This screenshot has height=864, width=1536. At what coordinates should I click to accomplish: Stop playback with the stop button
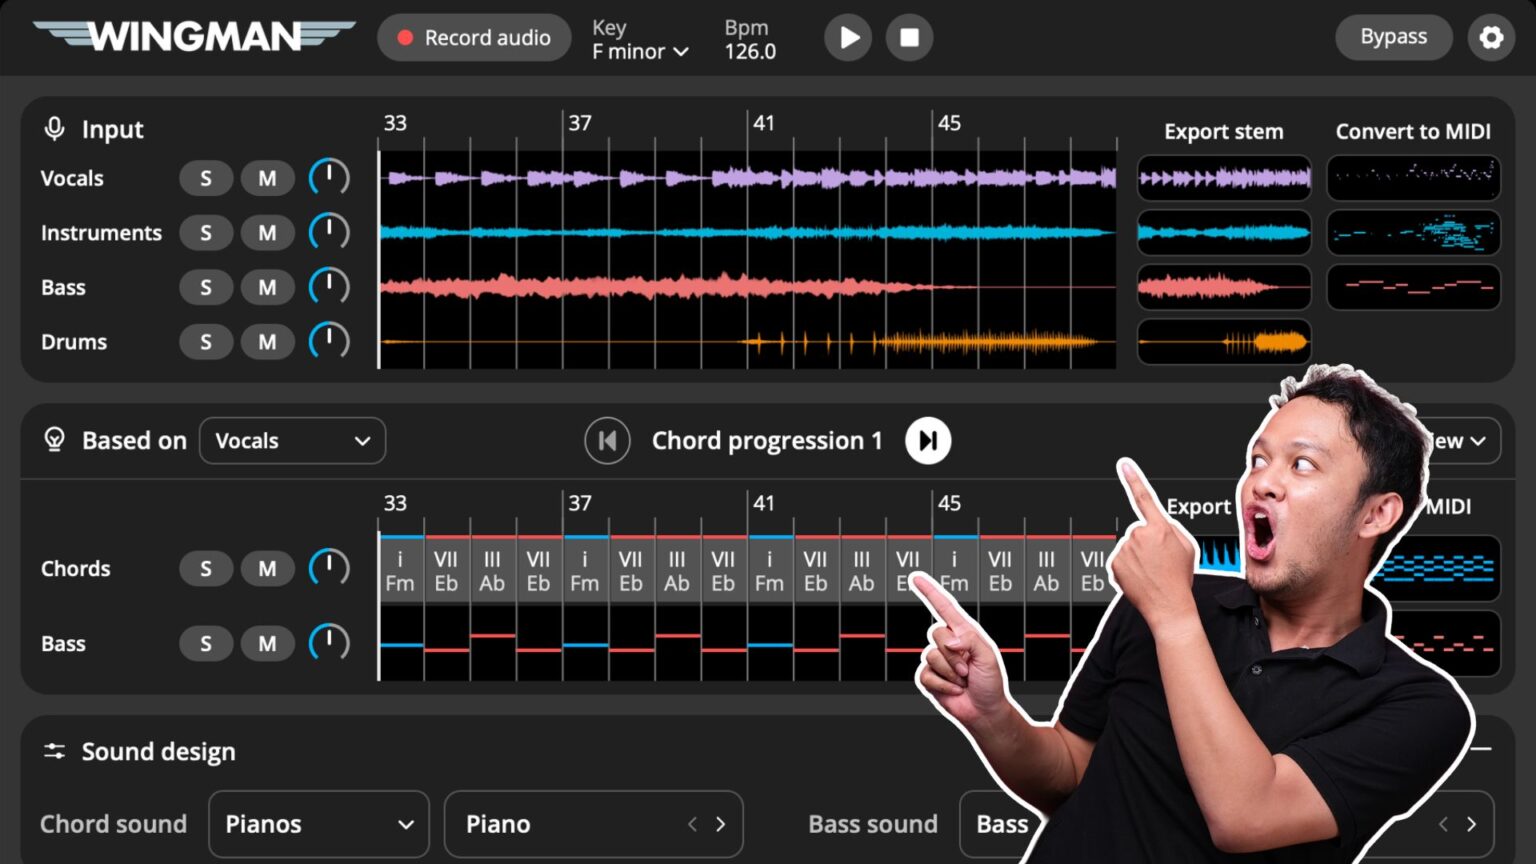coord(909,38)
